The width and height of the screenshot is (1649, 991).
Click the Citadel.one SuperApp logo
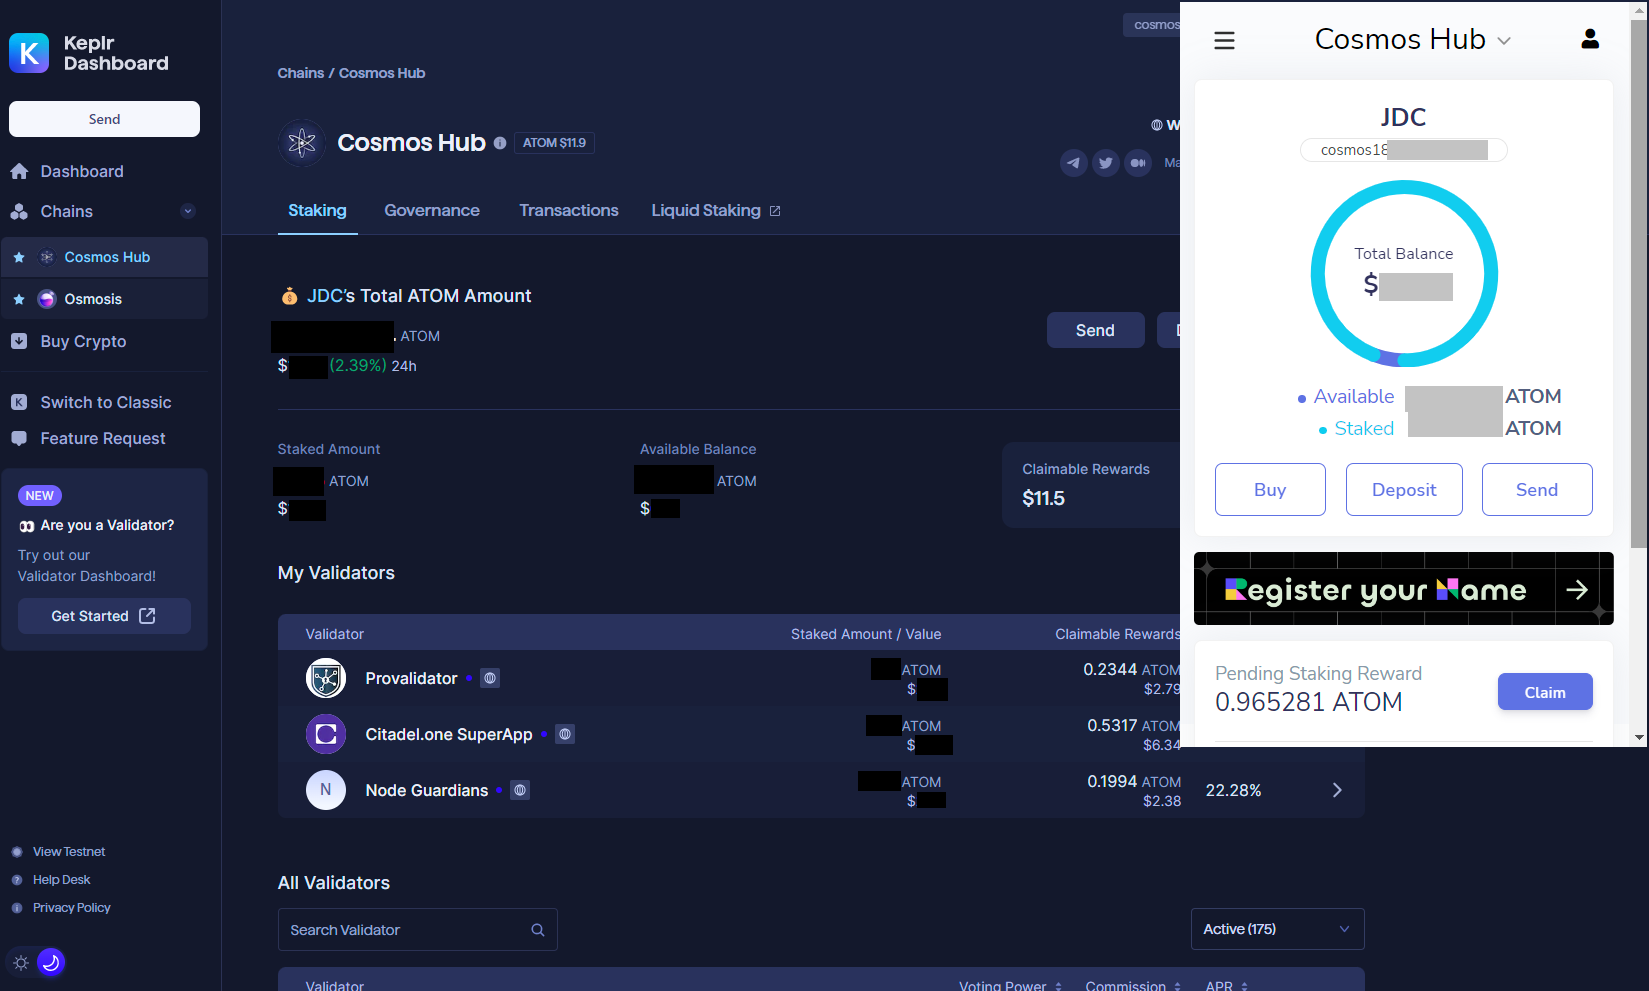point(326,734)
